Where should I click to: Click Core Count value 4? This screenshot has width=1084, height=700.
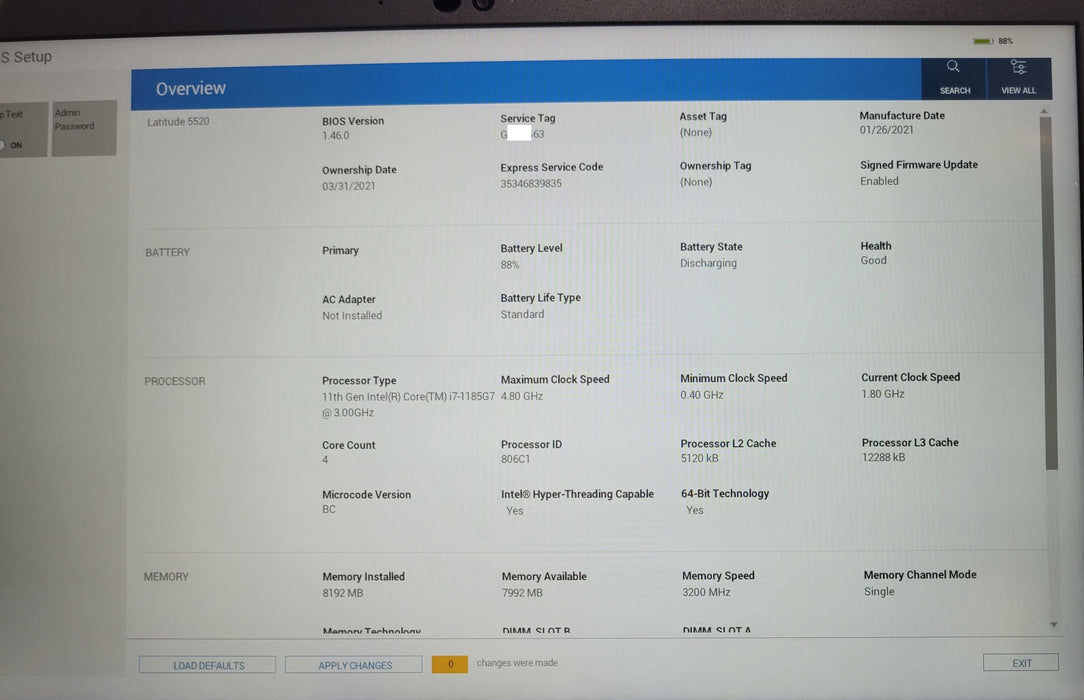point(325,460)
